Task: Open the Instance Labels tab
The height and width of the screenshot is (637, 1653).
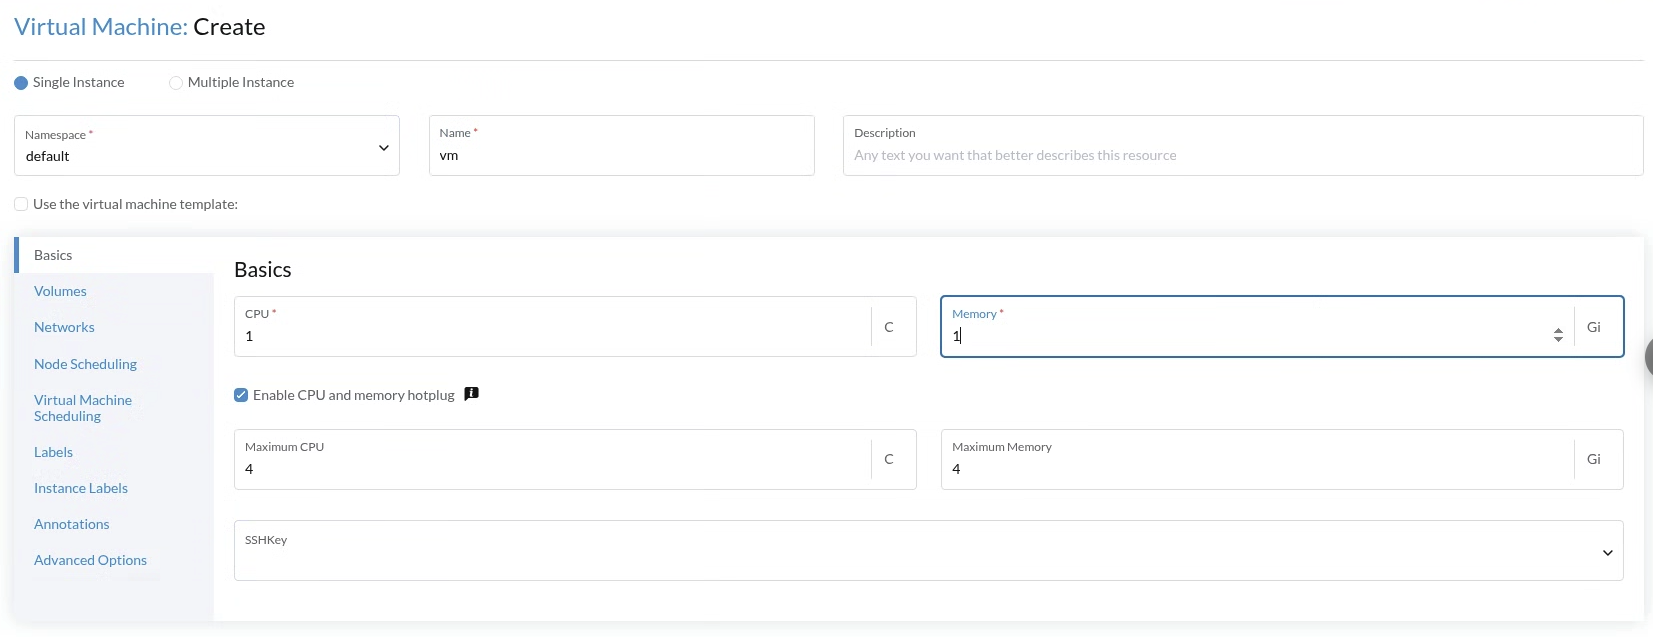Action: [81, 488]
